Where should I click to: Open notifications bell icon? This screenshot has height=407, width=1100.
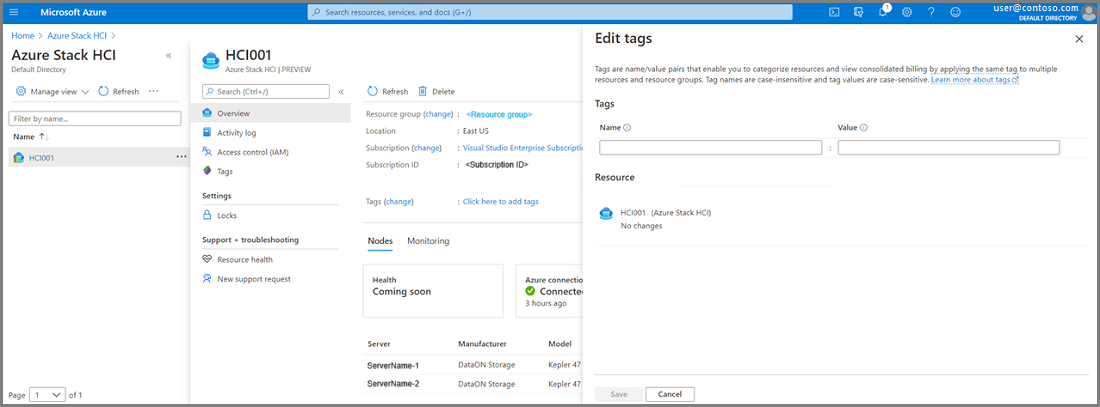click(883, 12)
